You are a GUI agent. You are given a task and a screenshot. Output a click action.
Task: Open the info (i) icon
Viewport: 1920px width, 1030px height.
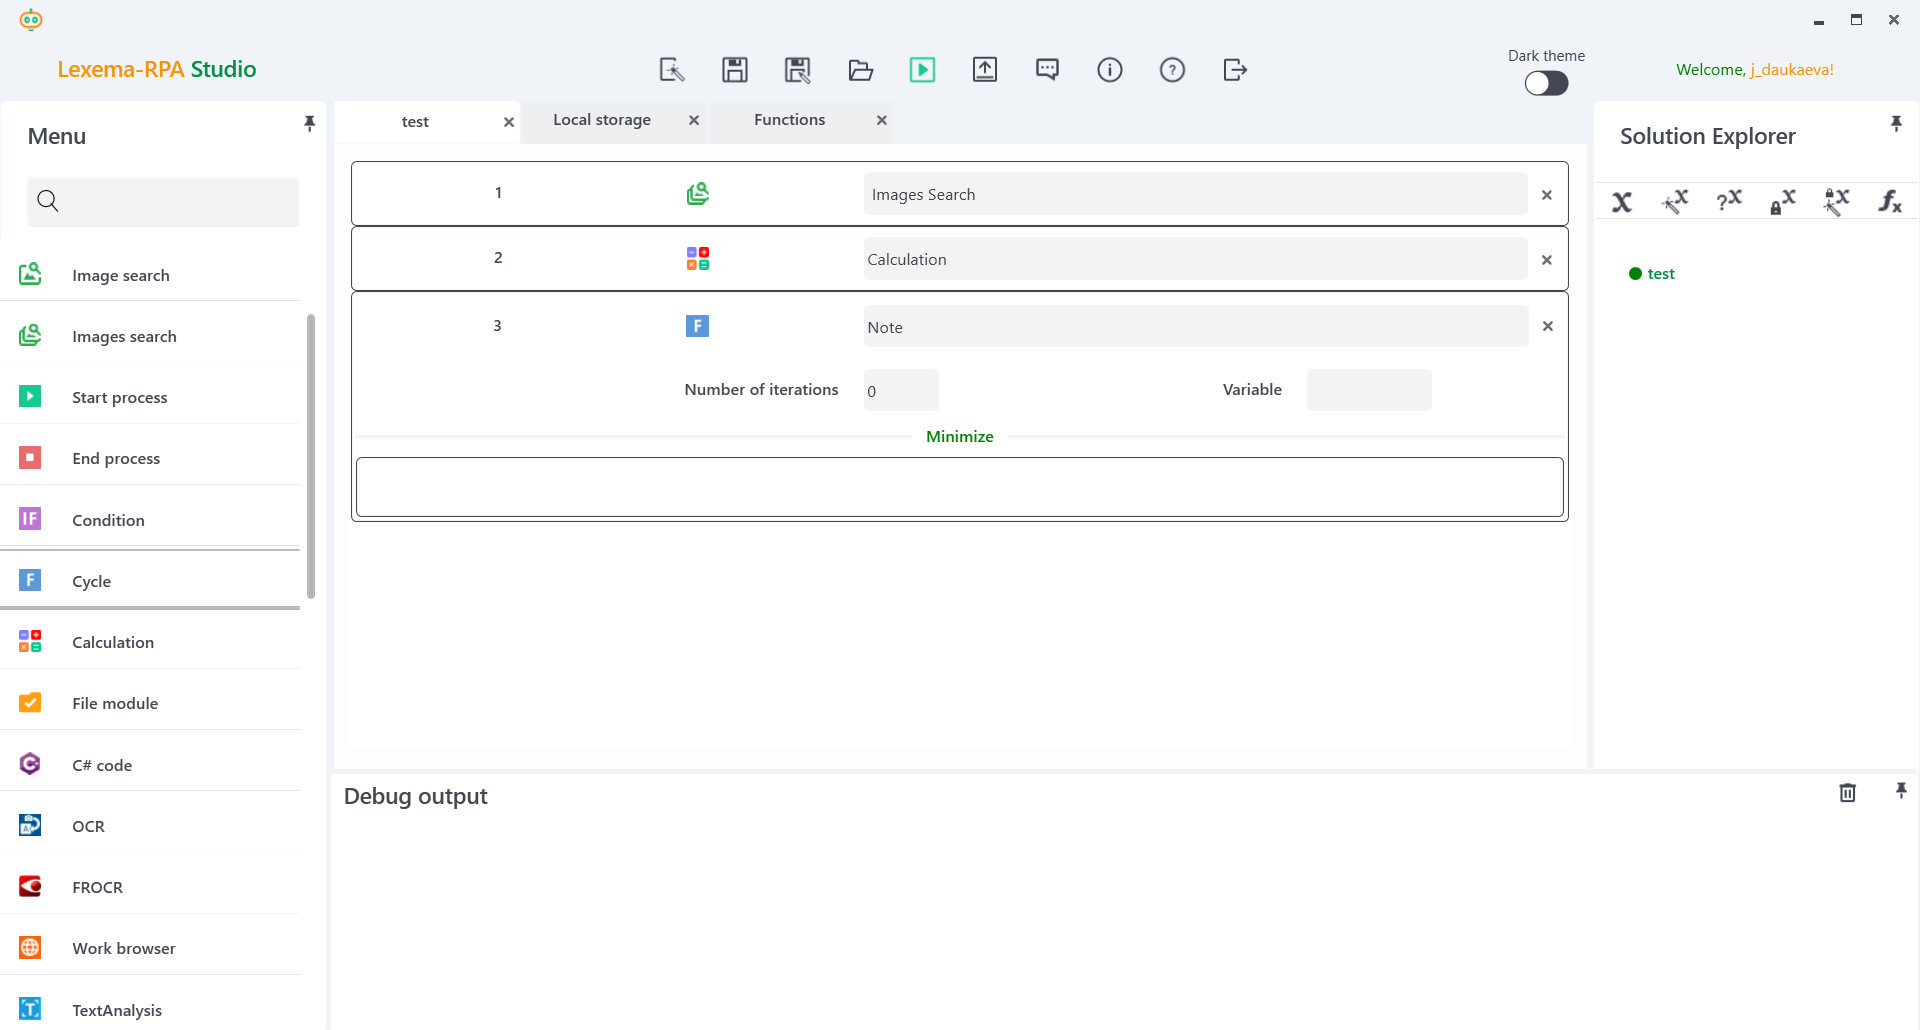pos(1110,70)
